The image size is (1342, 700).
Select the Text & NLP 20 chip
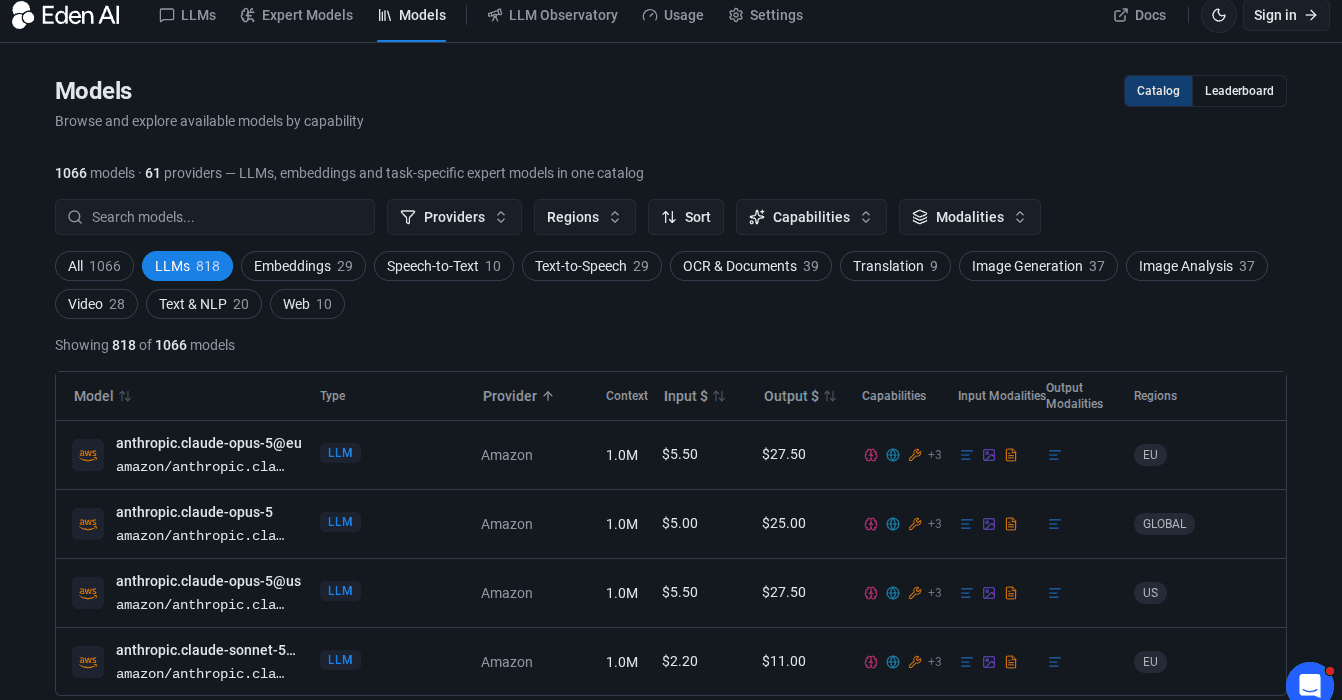[x=204, y=304]
